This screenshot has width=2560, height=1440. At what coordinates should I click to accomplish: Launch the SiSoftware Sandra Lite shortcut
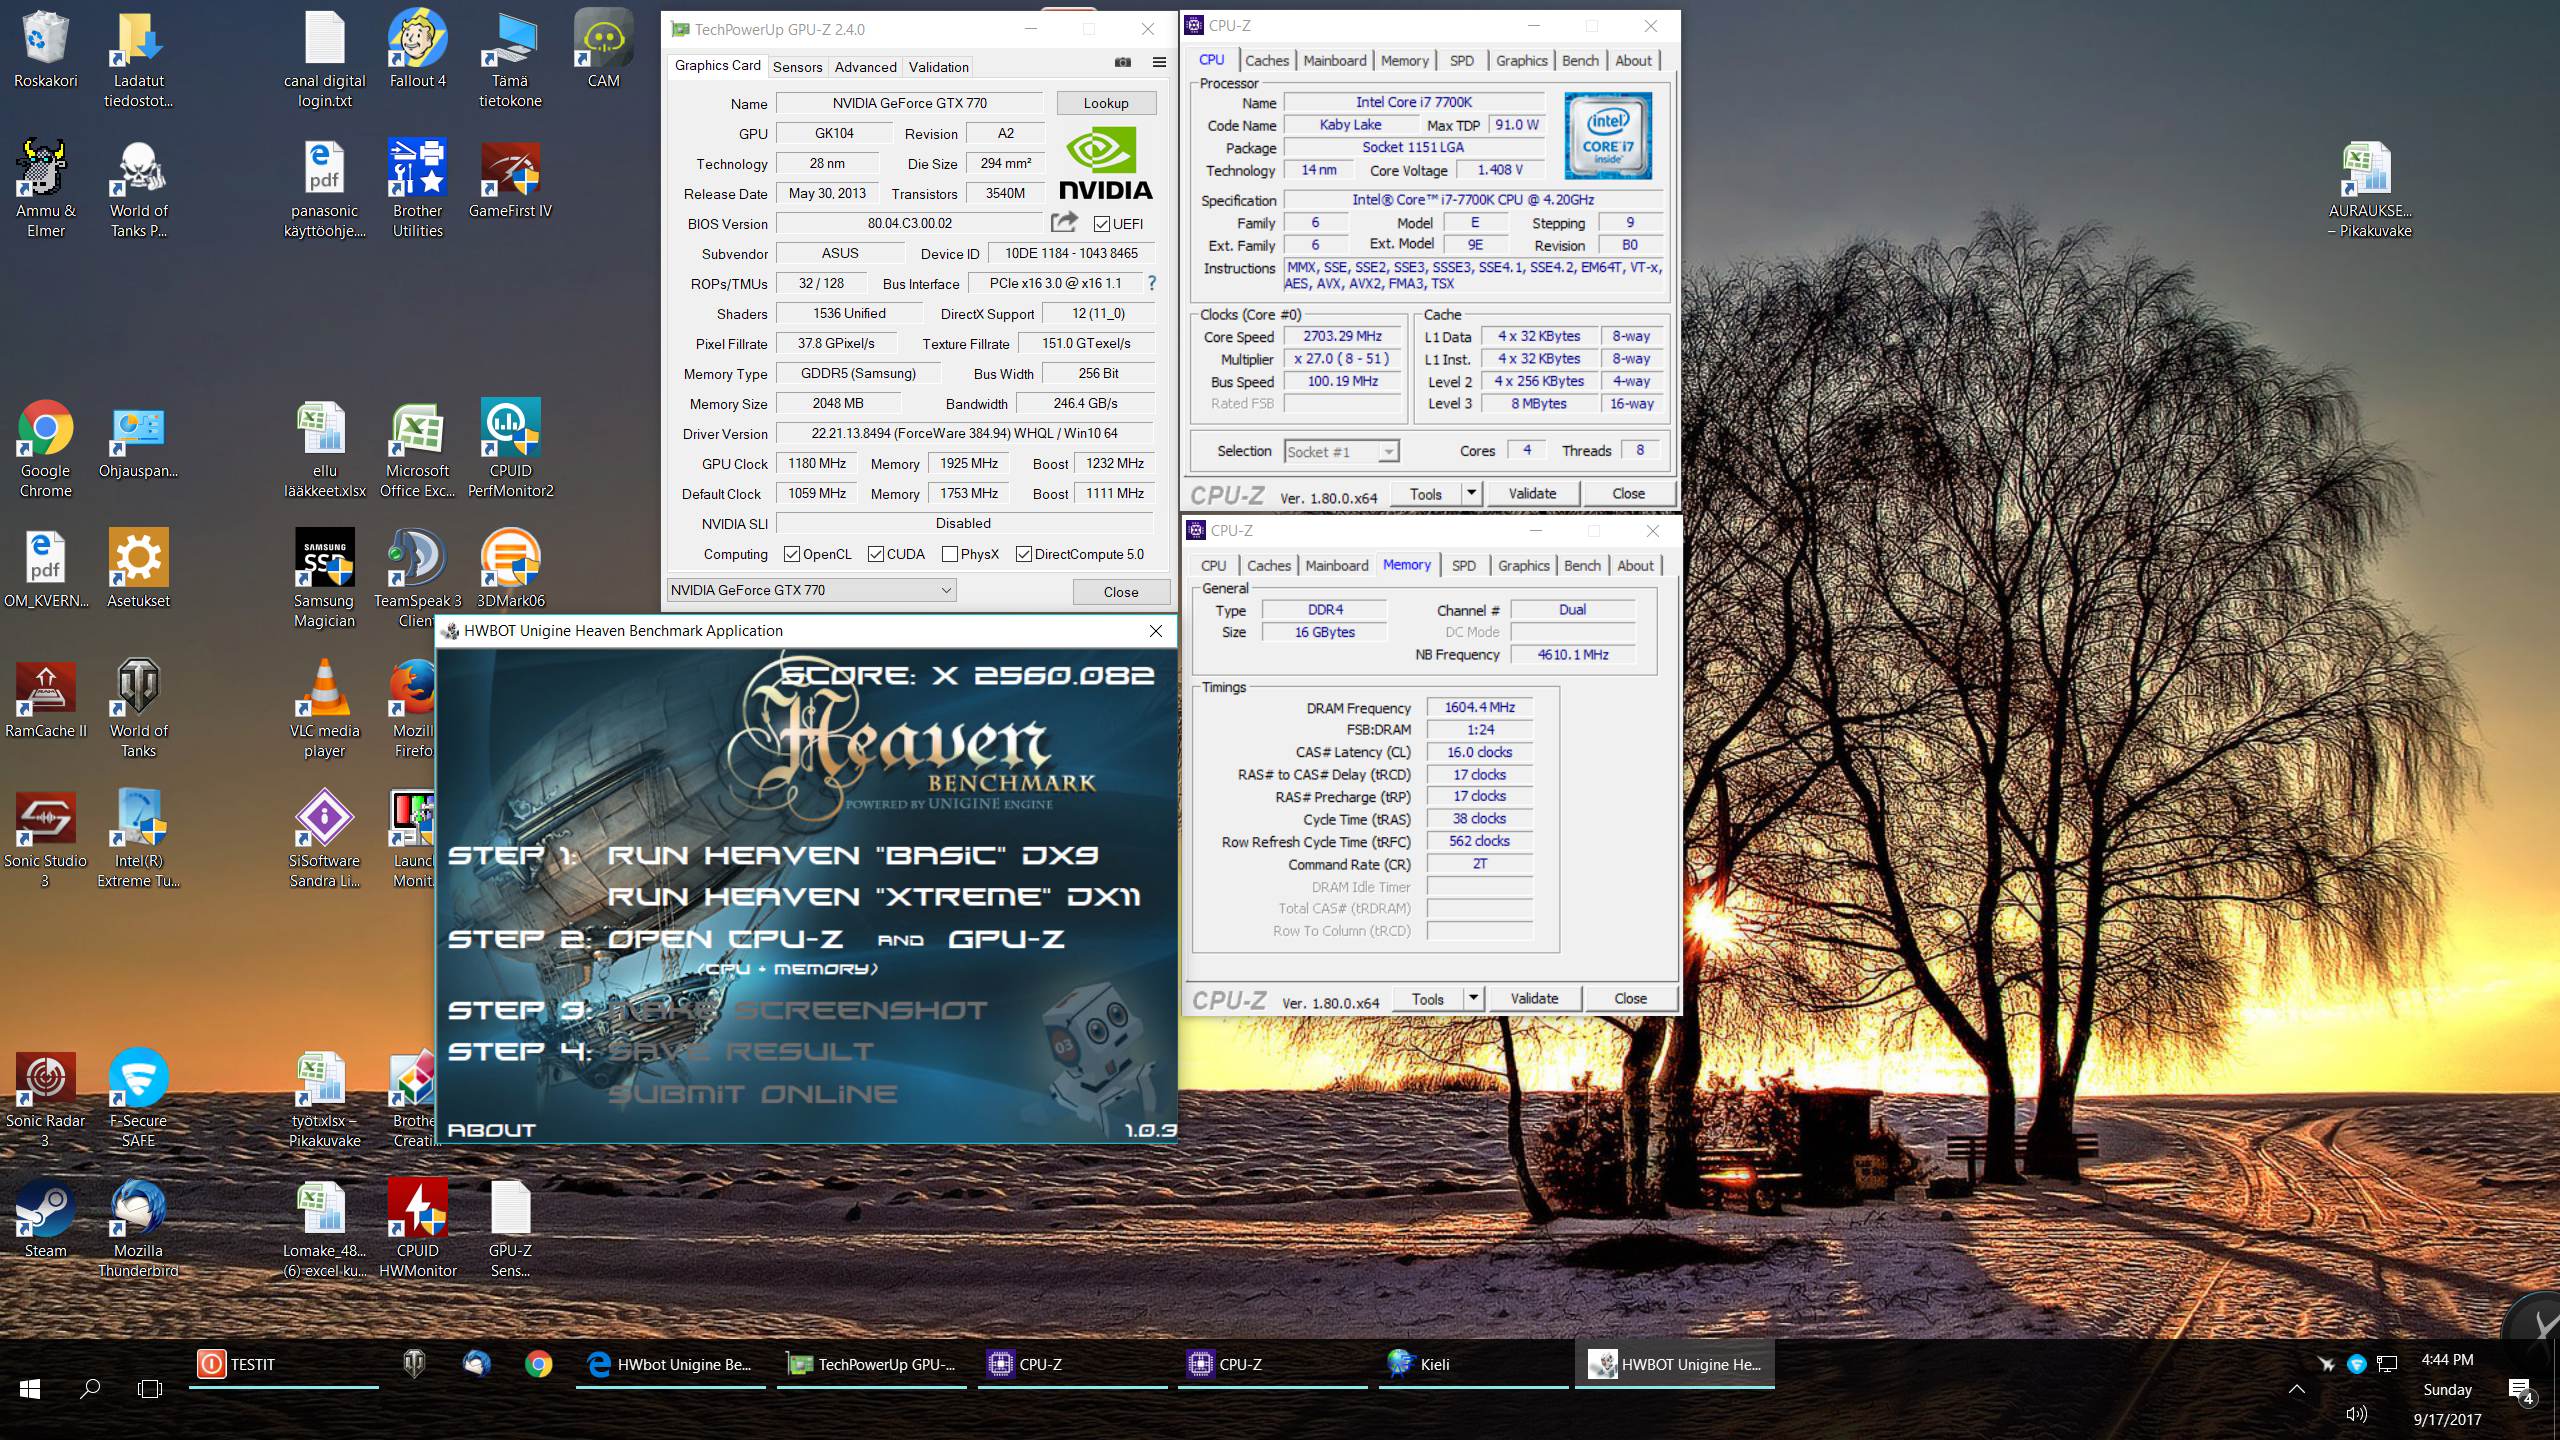click(324, 840)
